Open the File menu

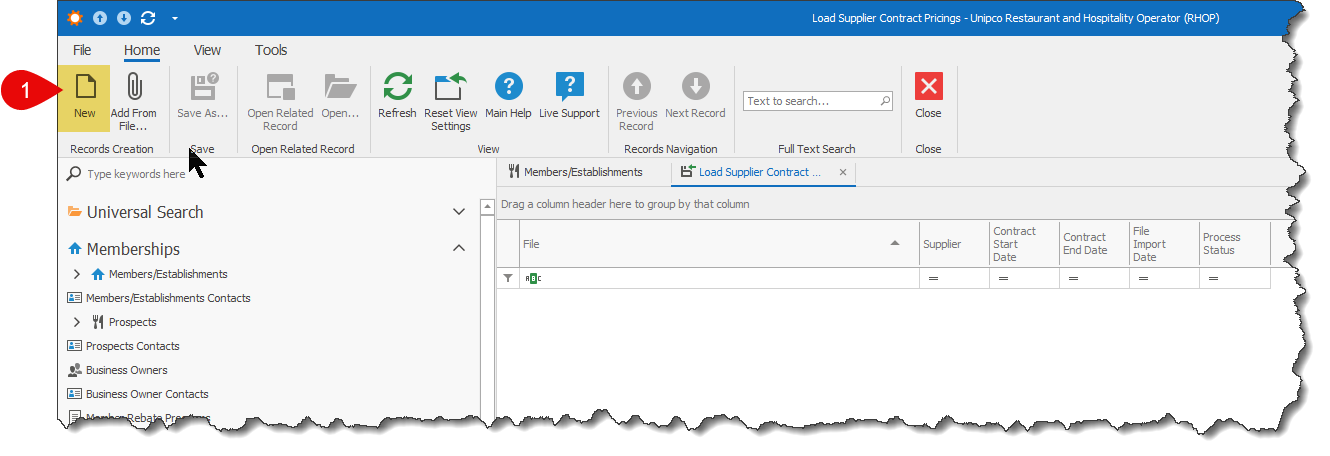pyautogui.click(x=82, y=50)
